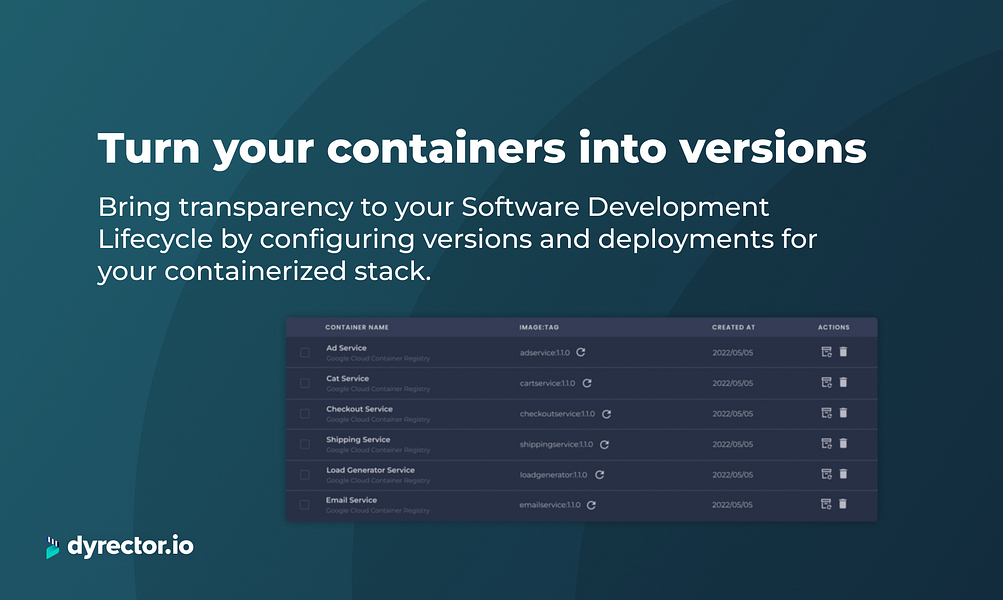Click the loadgenerator:1.1.0 tag text
The height and width of the screenshot is (600, 1003).
click(x=553, y=475)
